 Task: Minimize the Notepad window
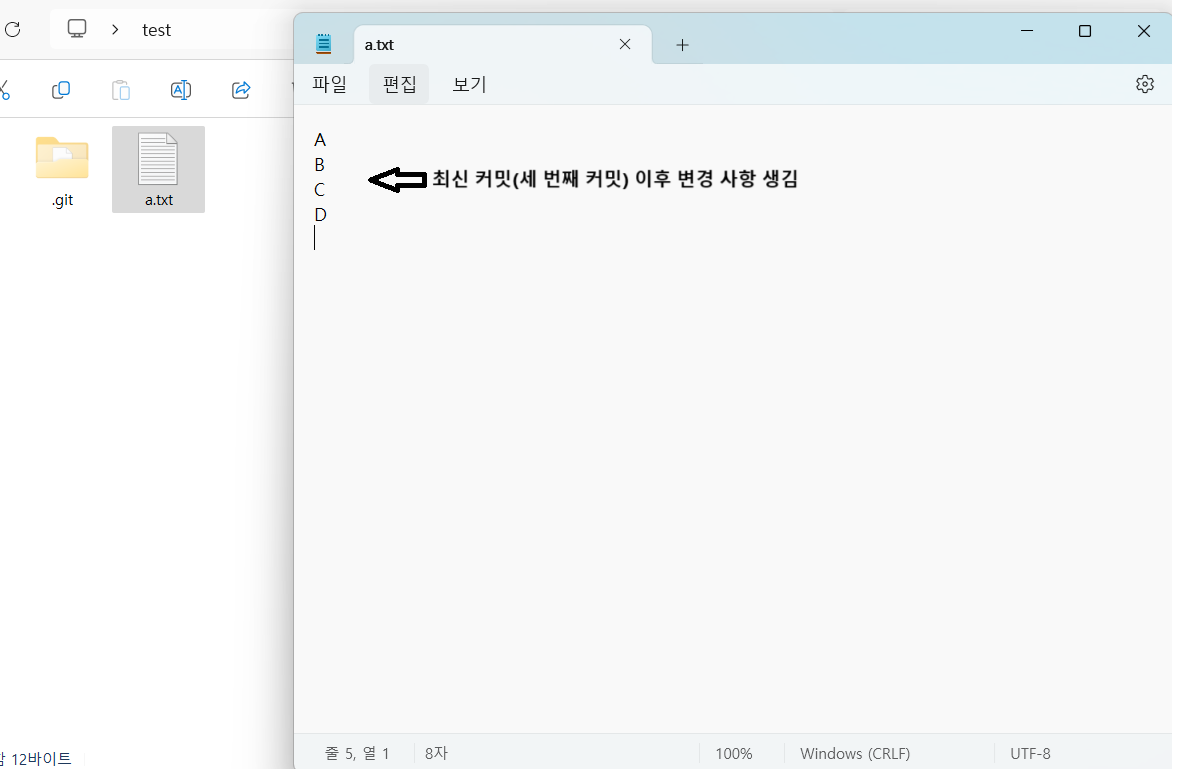tap(1027, 31)
